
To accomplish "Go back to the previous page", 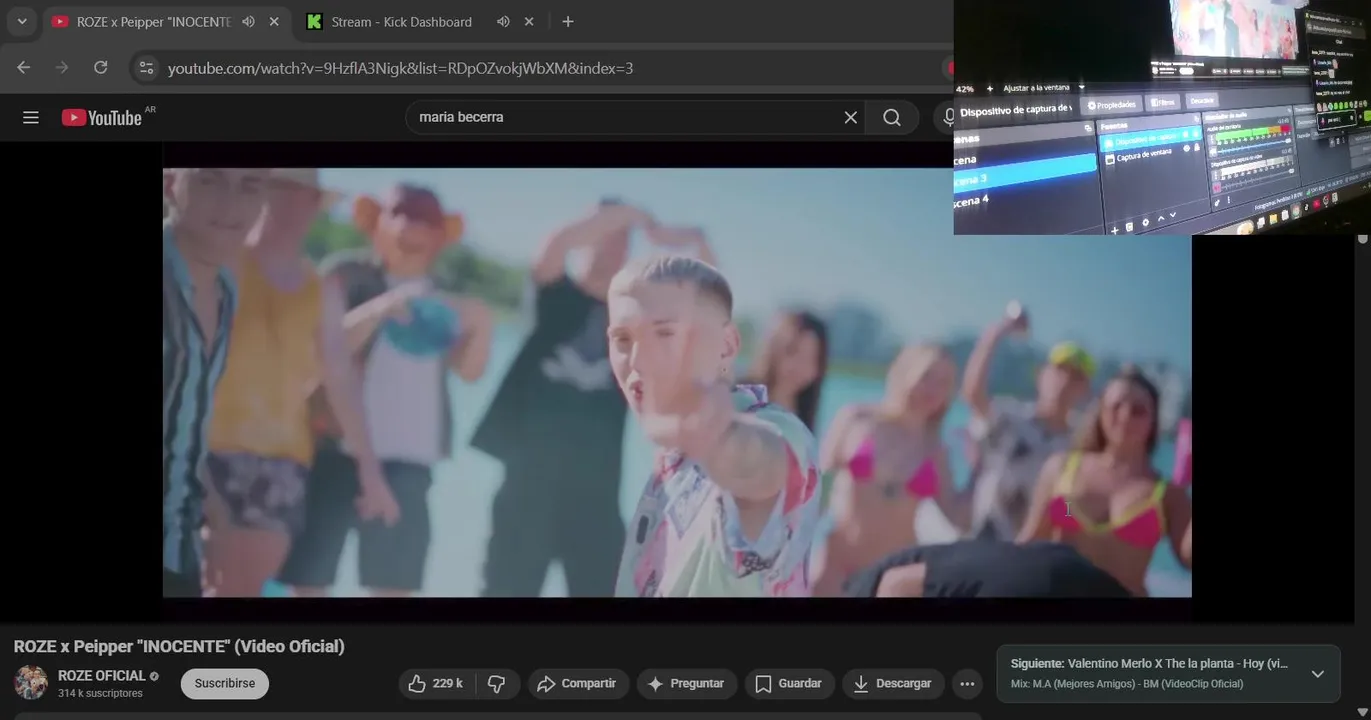I will (x=24, y=68).
